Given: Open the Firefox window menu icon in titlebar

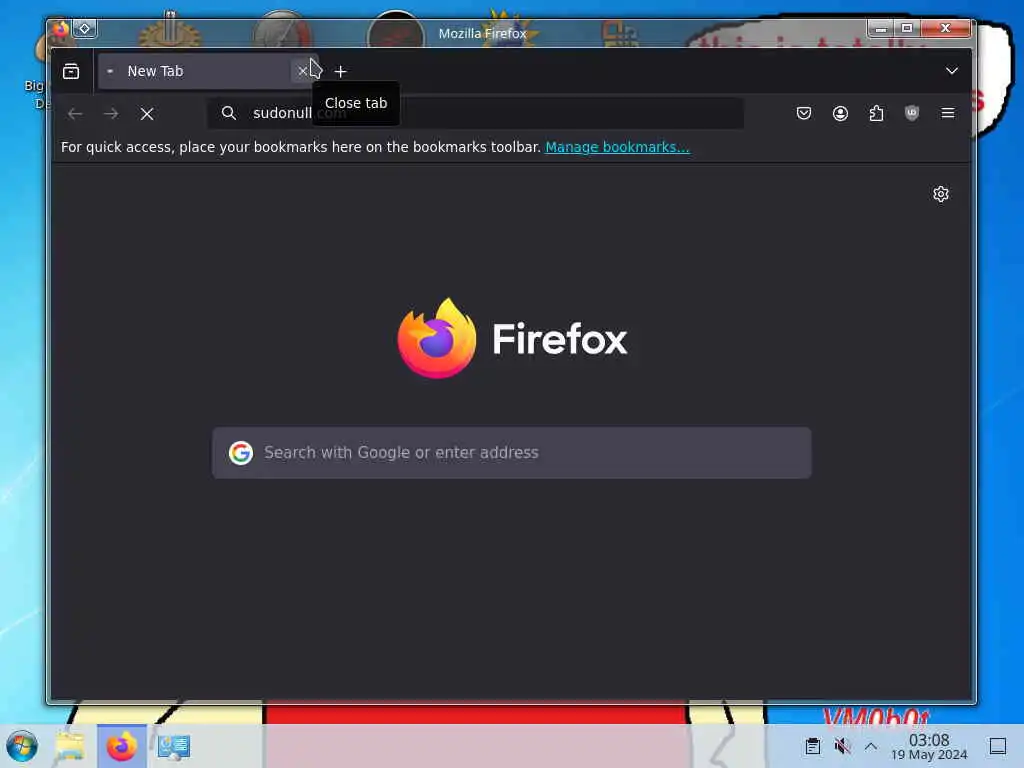Looking at the screenshot, I should 61,29.
